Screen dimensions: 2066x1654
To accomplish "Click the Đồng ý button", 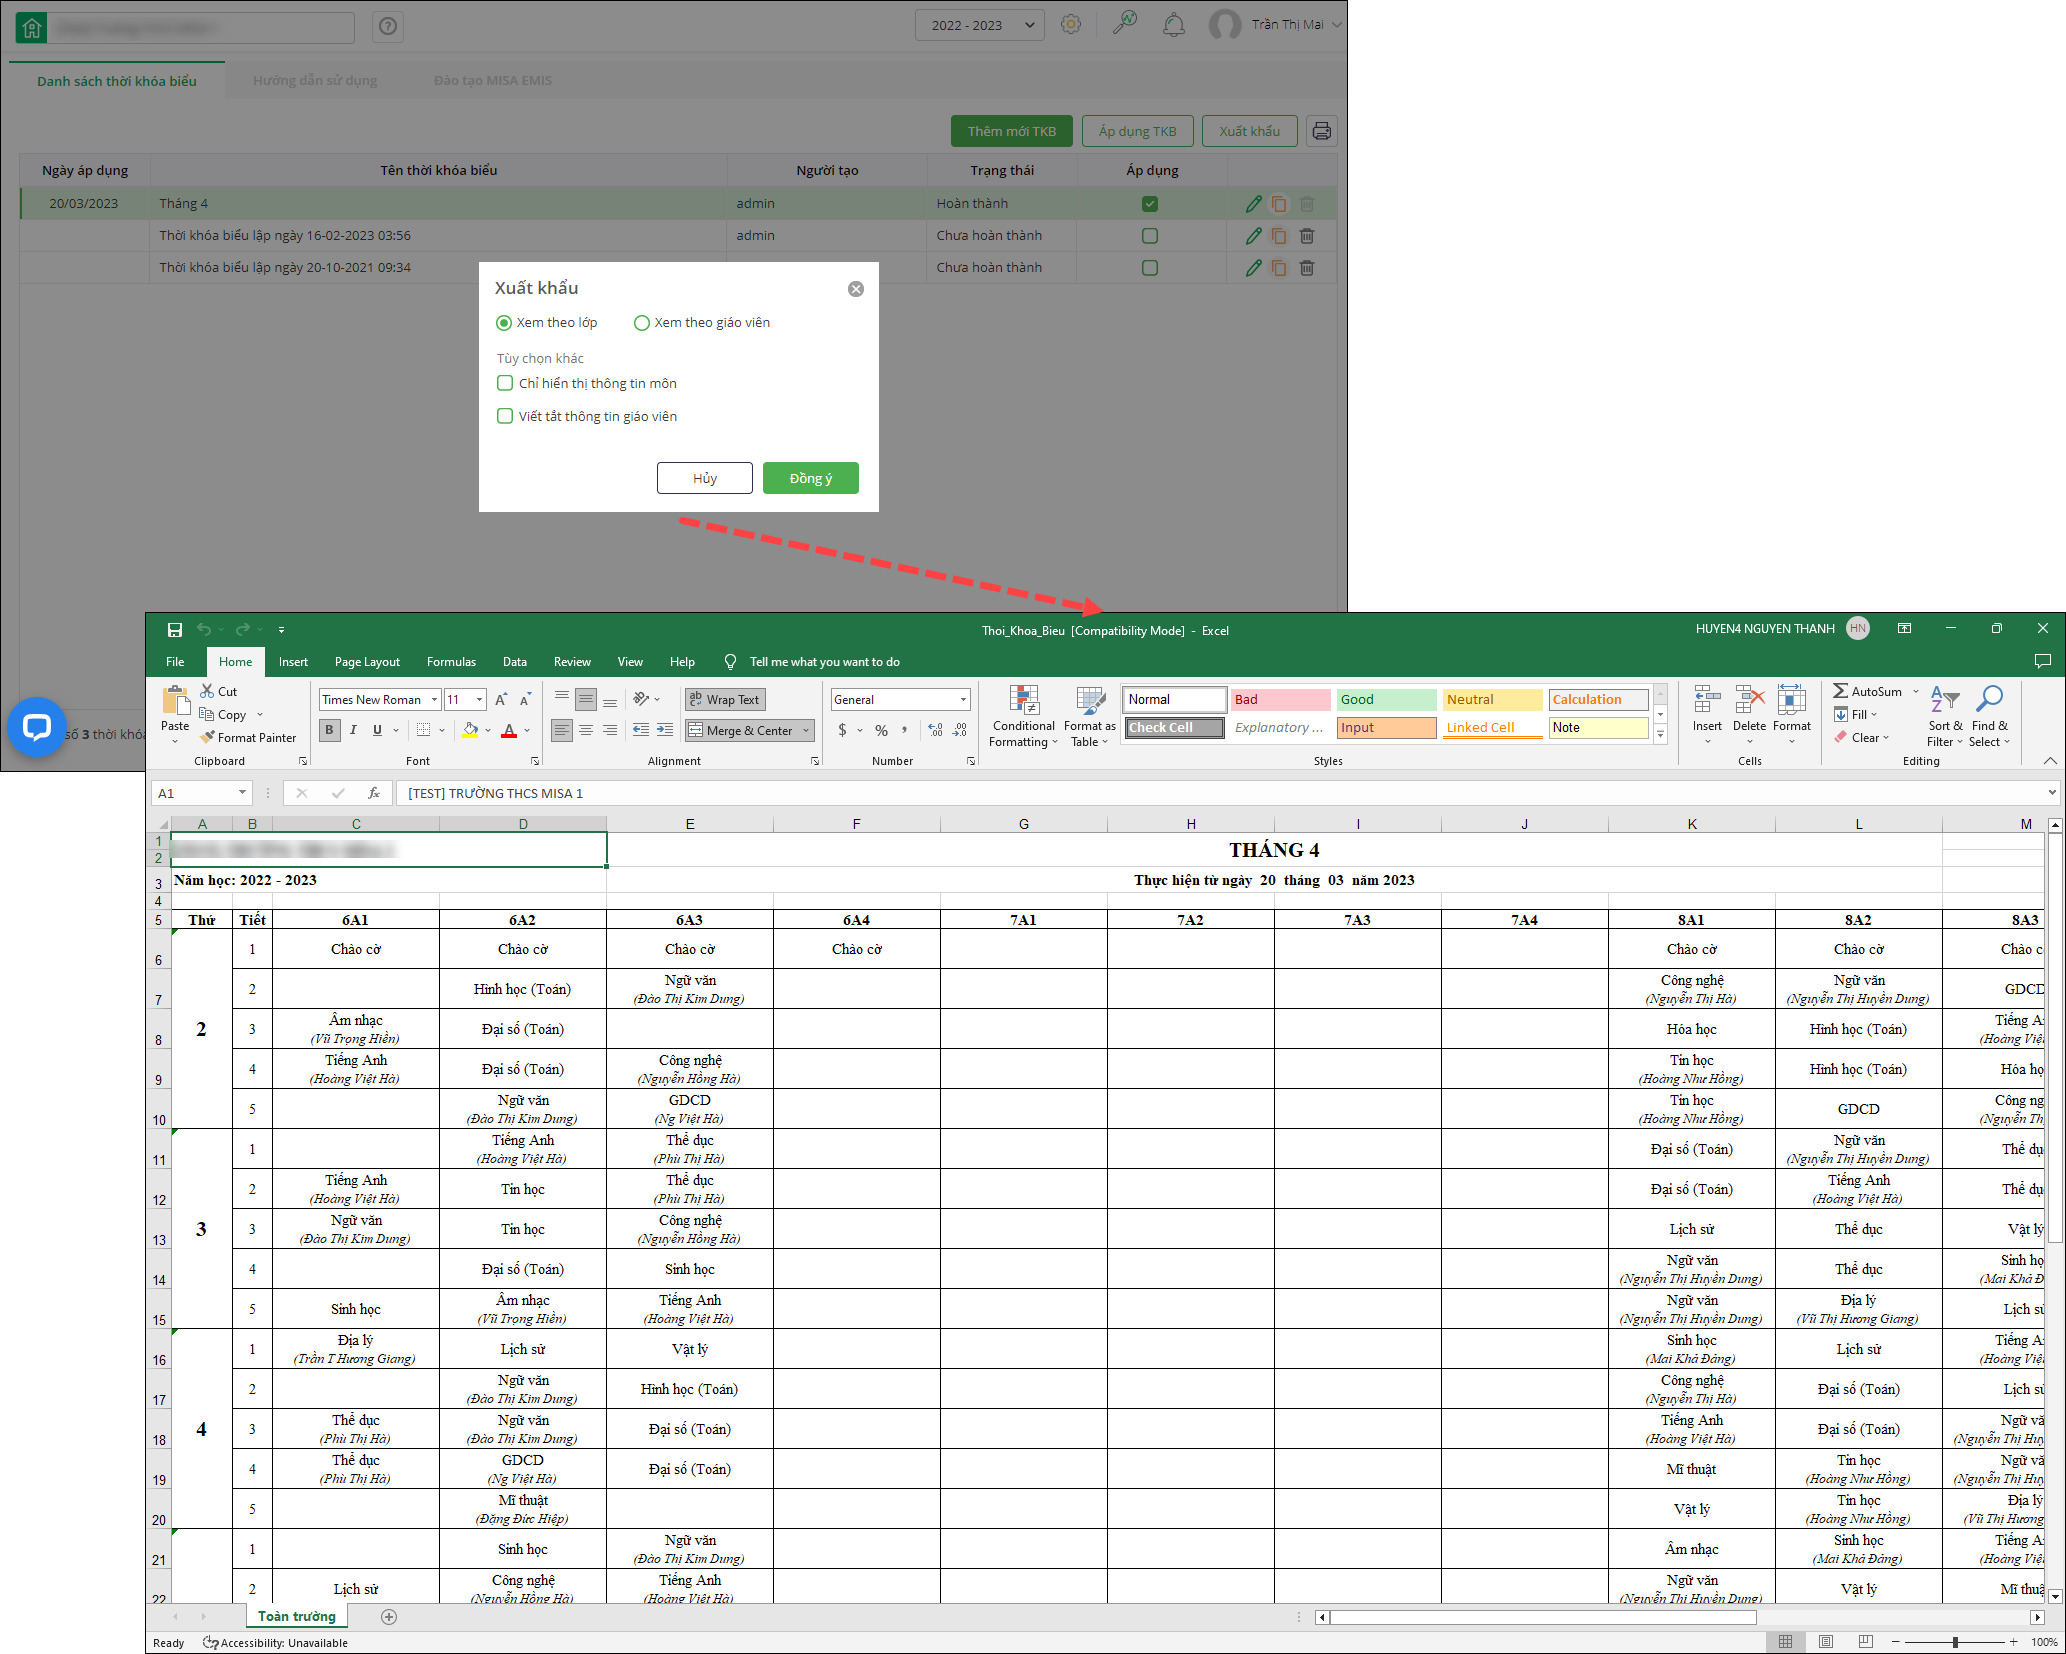I will click(810, 478).
